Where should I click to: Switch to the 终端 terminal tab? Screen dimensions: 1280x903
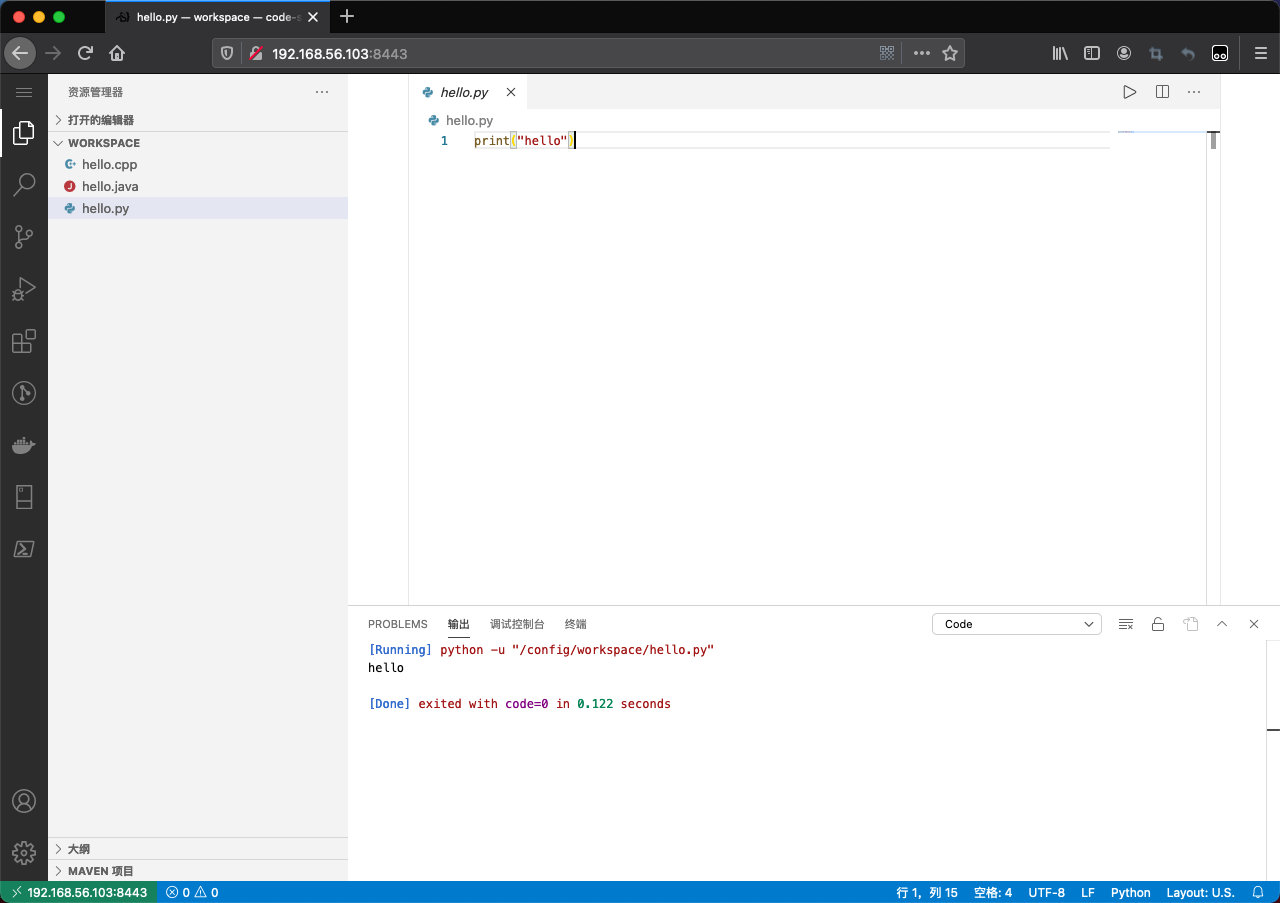point(576,624)
